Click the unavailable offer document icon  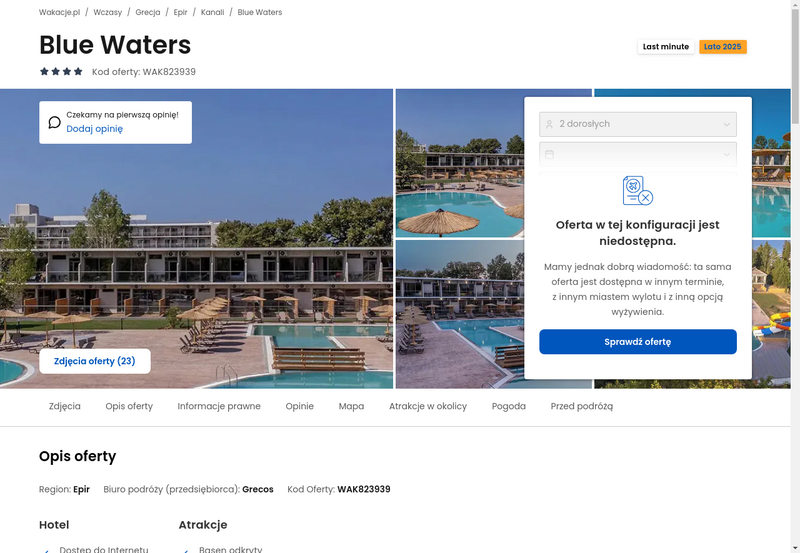(638, 190)
